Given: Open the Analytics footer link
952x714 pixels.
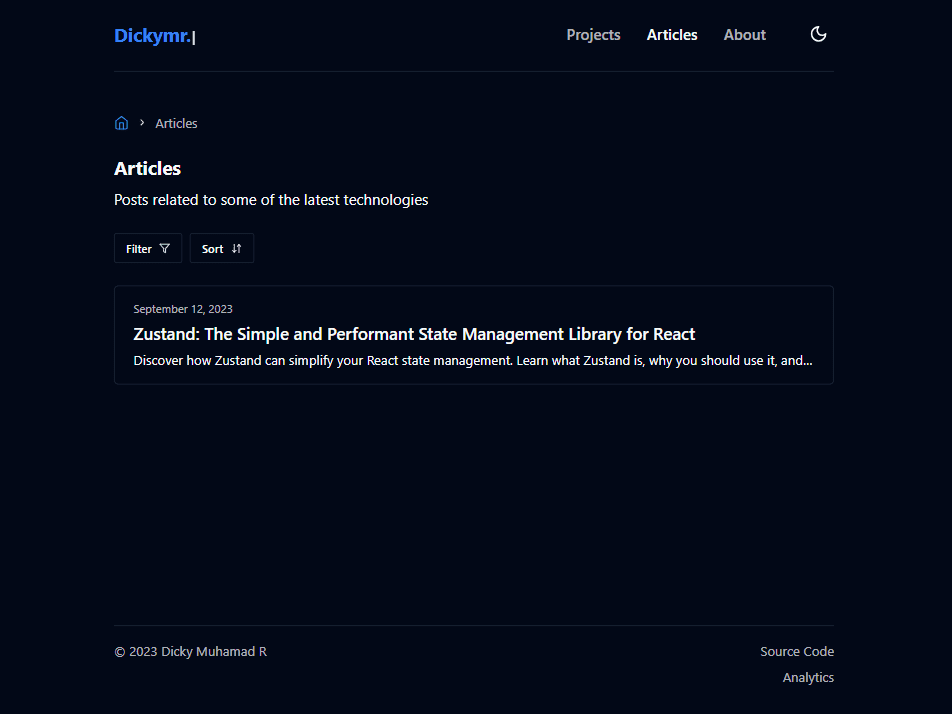Looking at the screenshot, I should pos(808,677).
